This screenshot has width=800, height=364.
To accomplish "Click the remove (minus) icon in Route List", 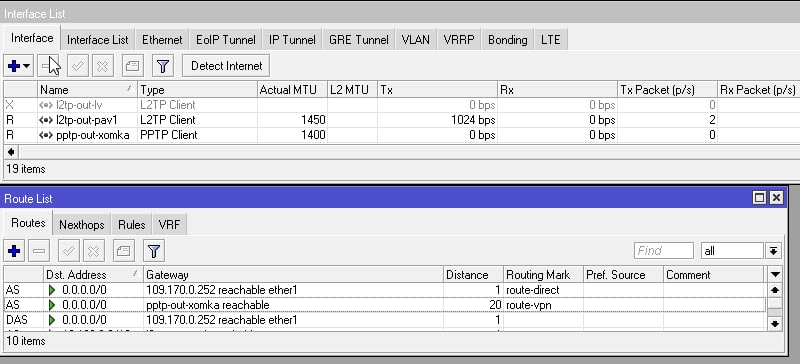I will tap(39, 251).
